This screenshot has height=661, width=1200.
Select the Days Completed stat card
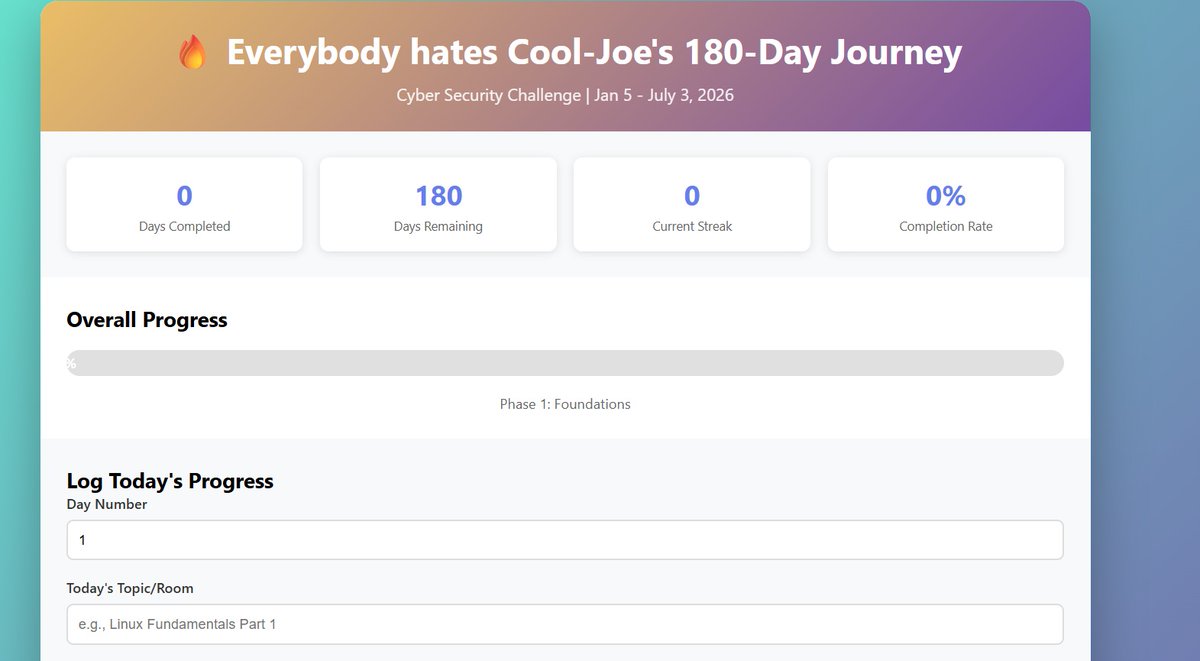(184, 204)
